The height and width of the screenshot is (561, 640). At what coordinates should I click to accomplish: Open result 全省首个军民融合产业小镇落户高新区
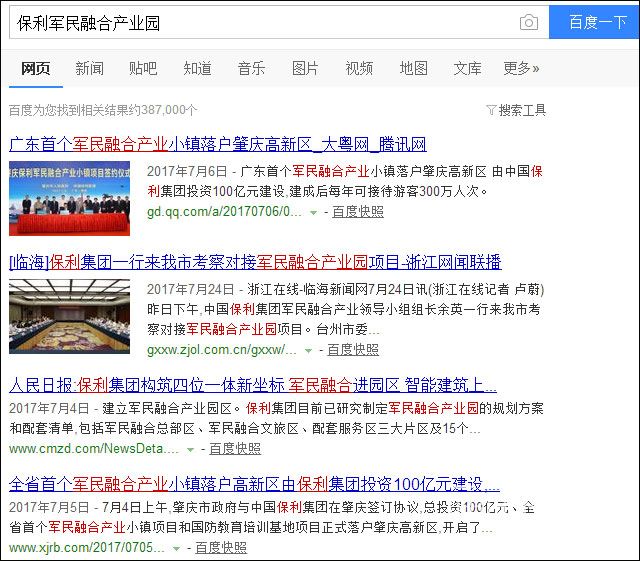click(x=254, y=484)
